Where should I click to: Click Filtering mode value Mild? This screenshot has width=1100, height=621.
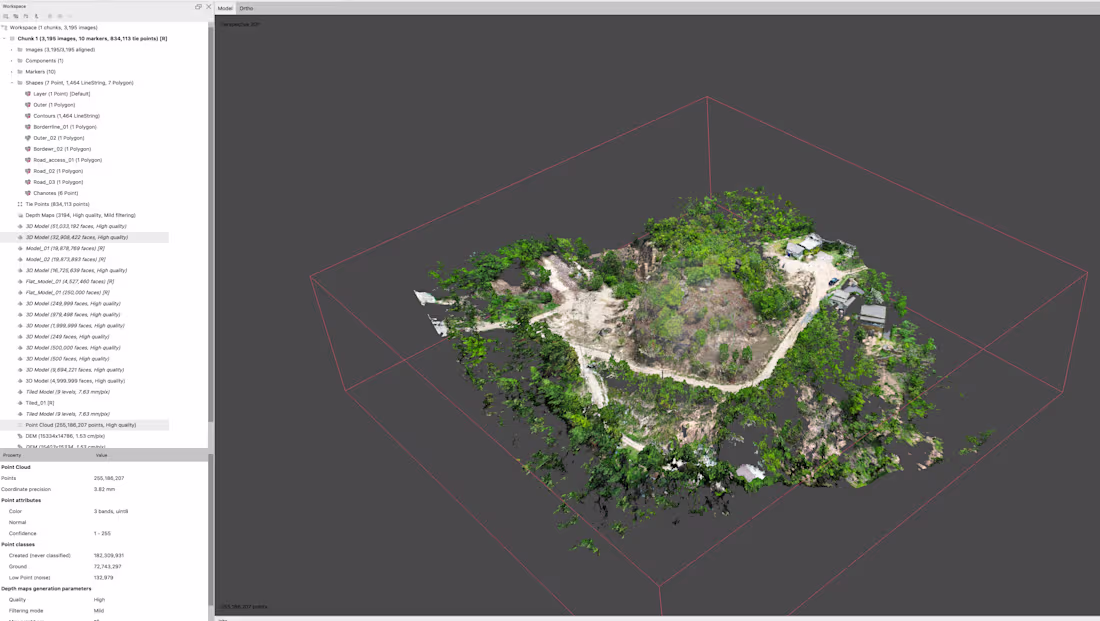tap(99, 610)
